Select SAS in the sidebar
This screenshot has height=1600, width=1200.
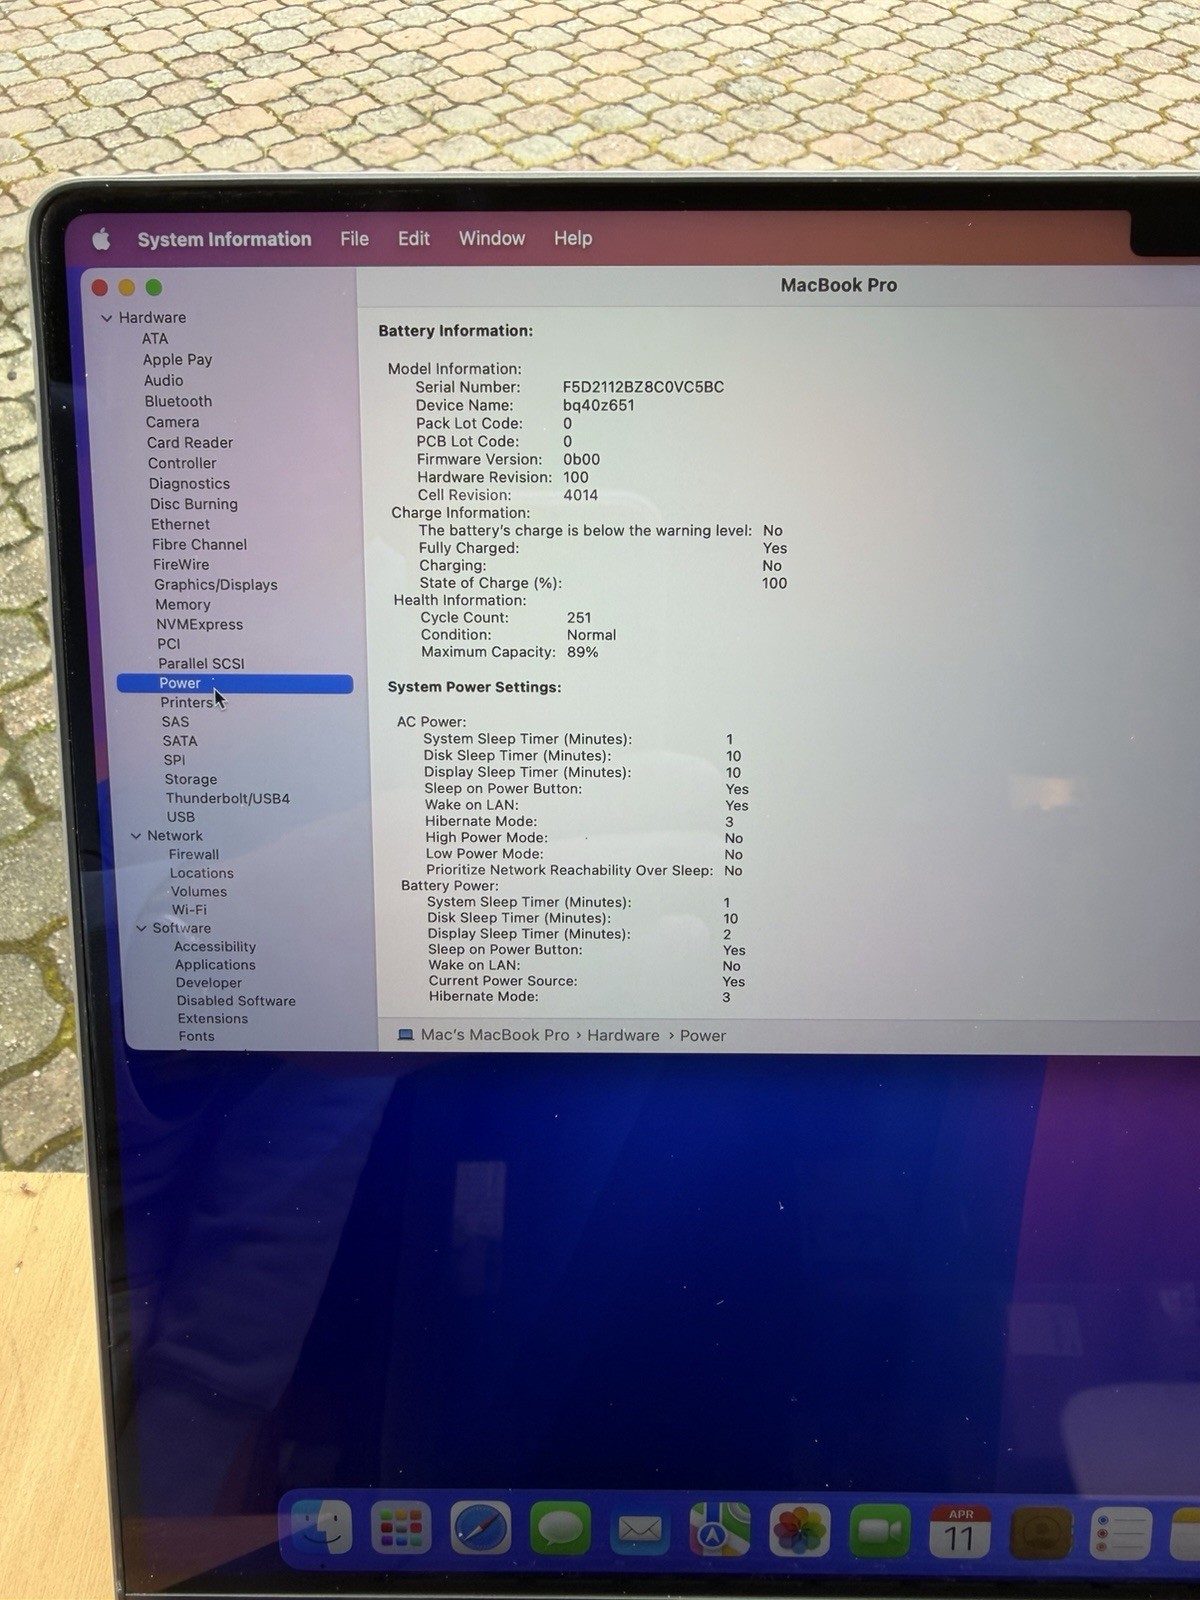click(175, 721)
